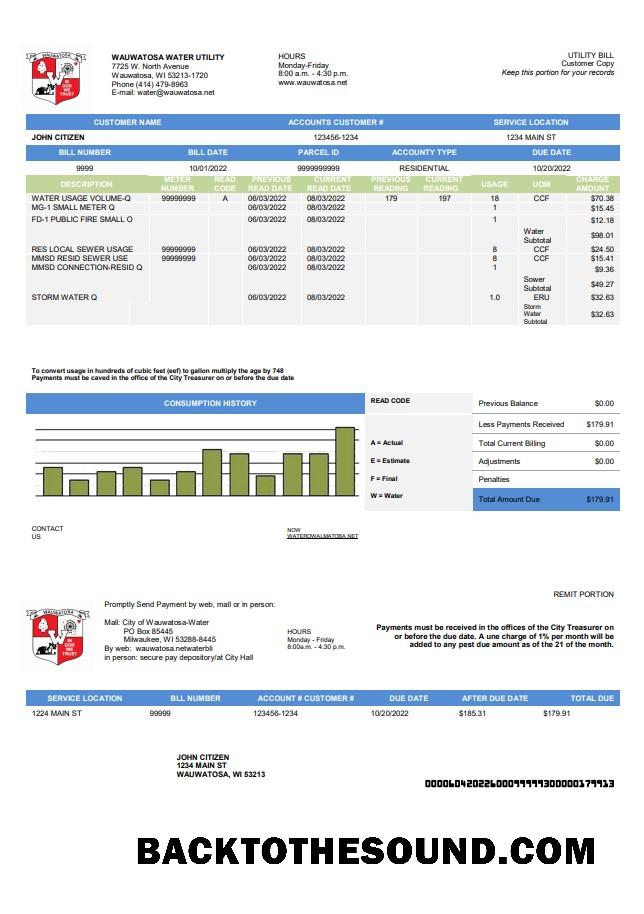This screenshot has width=644, height=914.
Task: Click the MG-1 SMALL METER Q description
Action: point(73,208)
